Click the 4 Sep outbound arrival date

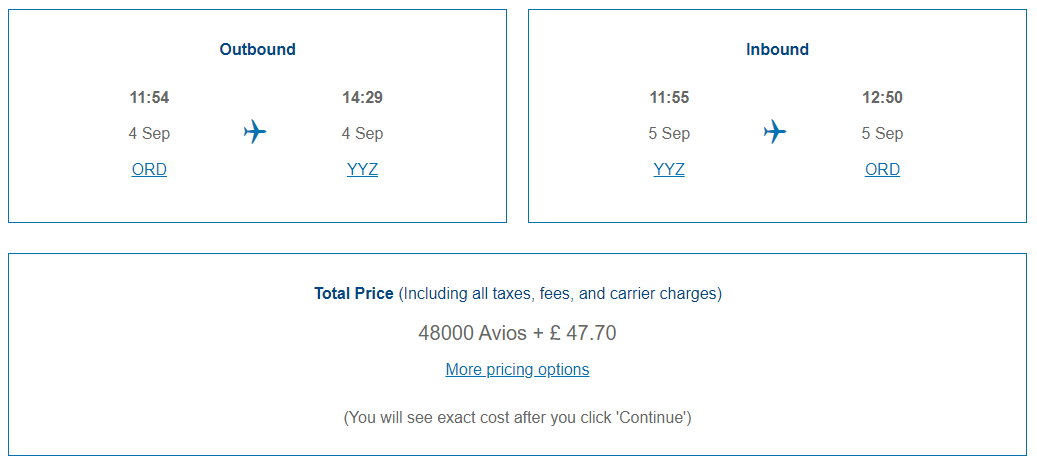click(362, 134)
